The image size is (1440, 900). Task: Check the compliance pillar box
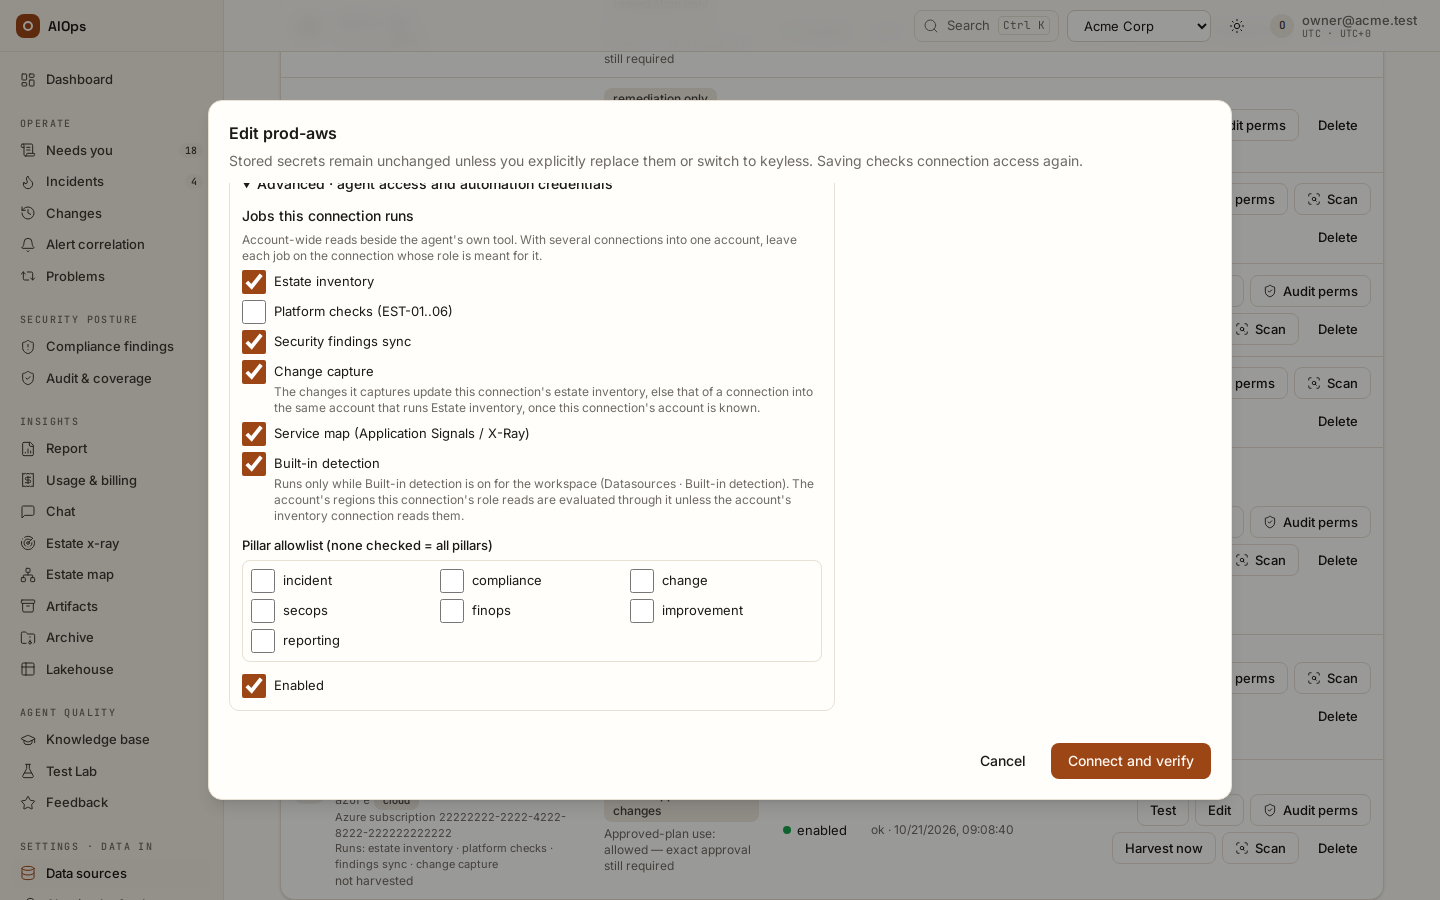coord(452,581)
